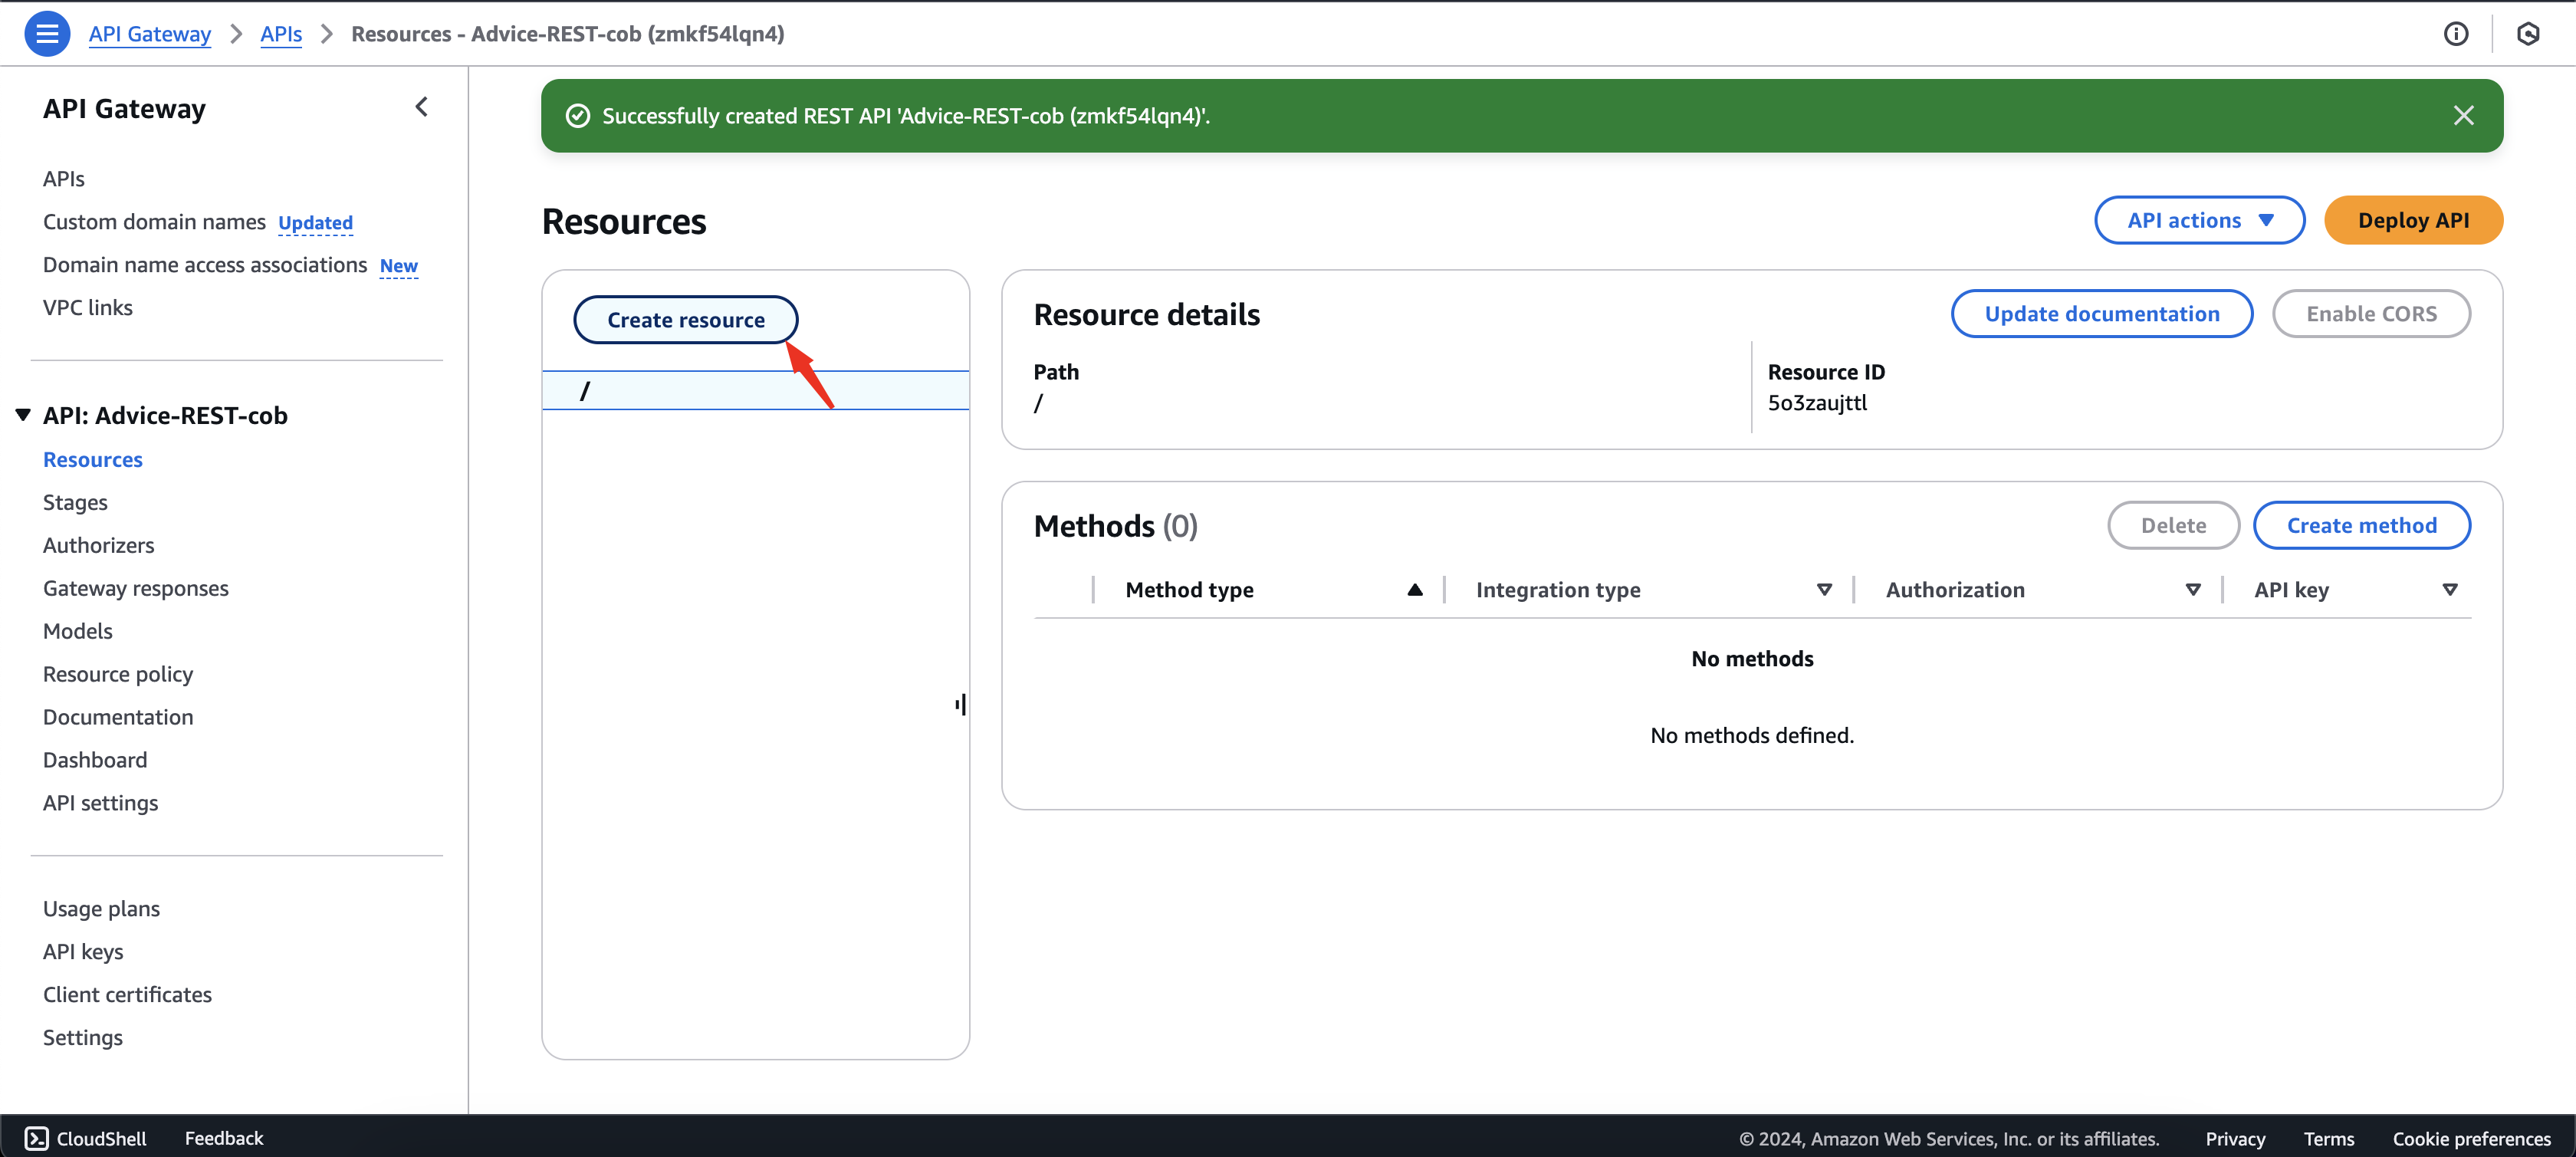Open the hamburger navigation menu icon
Viewport: 2576px width, 1157px height.
tap(46, 34)
